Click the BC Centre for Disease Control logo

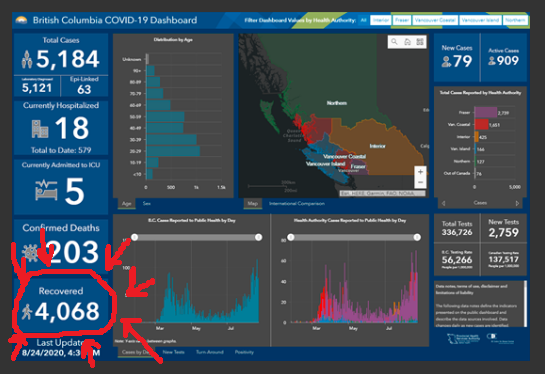click(x=500, y=338)
